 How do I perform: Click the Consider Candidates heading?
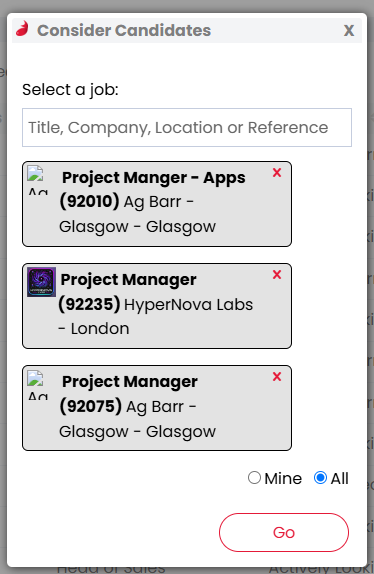click(x=124, y=30)
